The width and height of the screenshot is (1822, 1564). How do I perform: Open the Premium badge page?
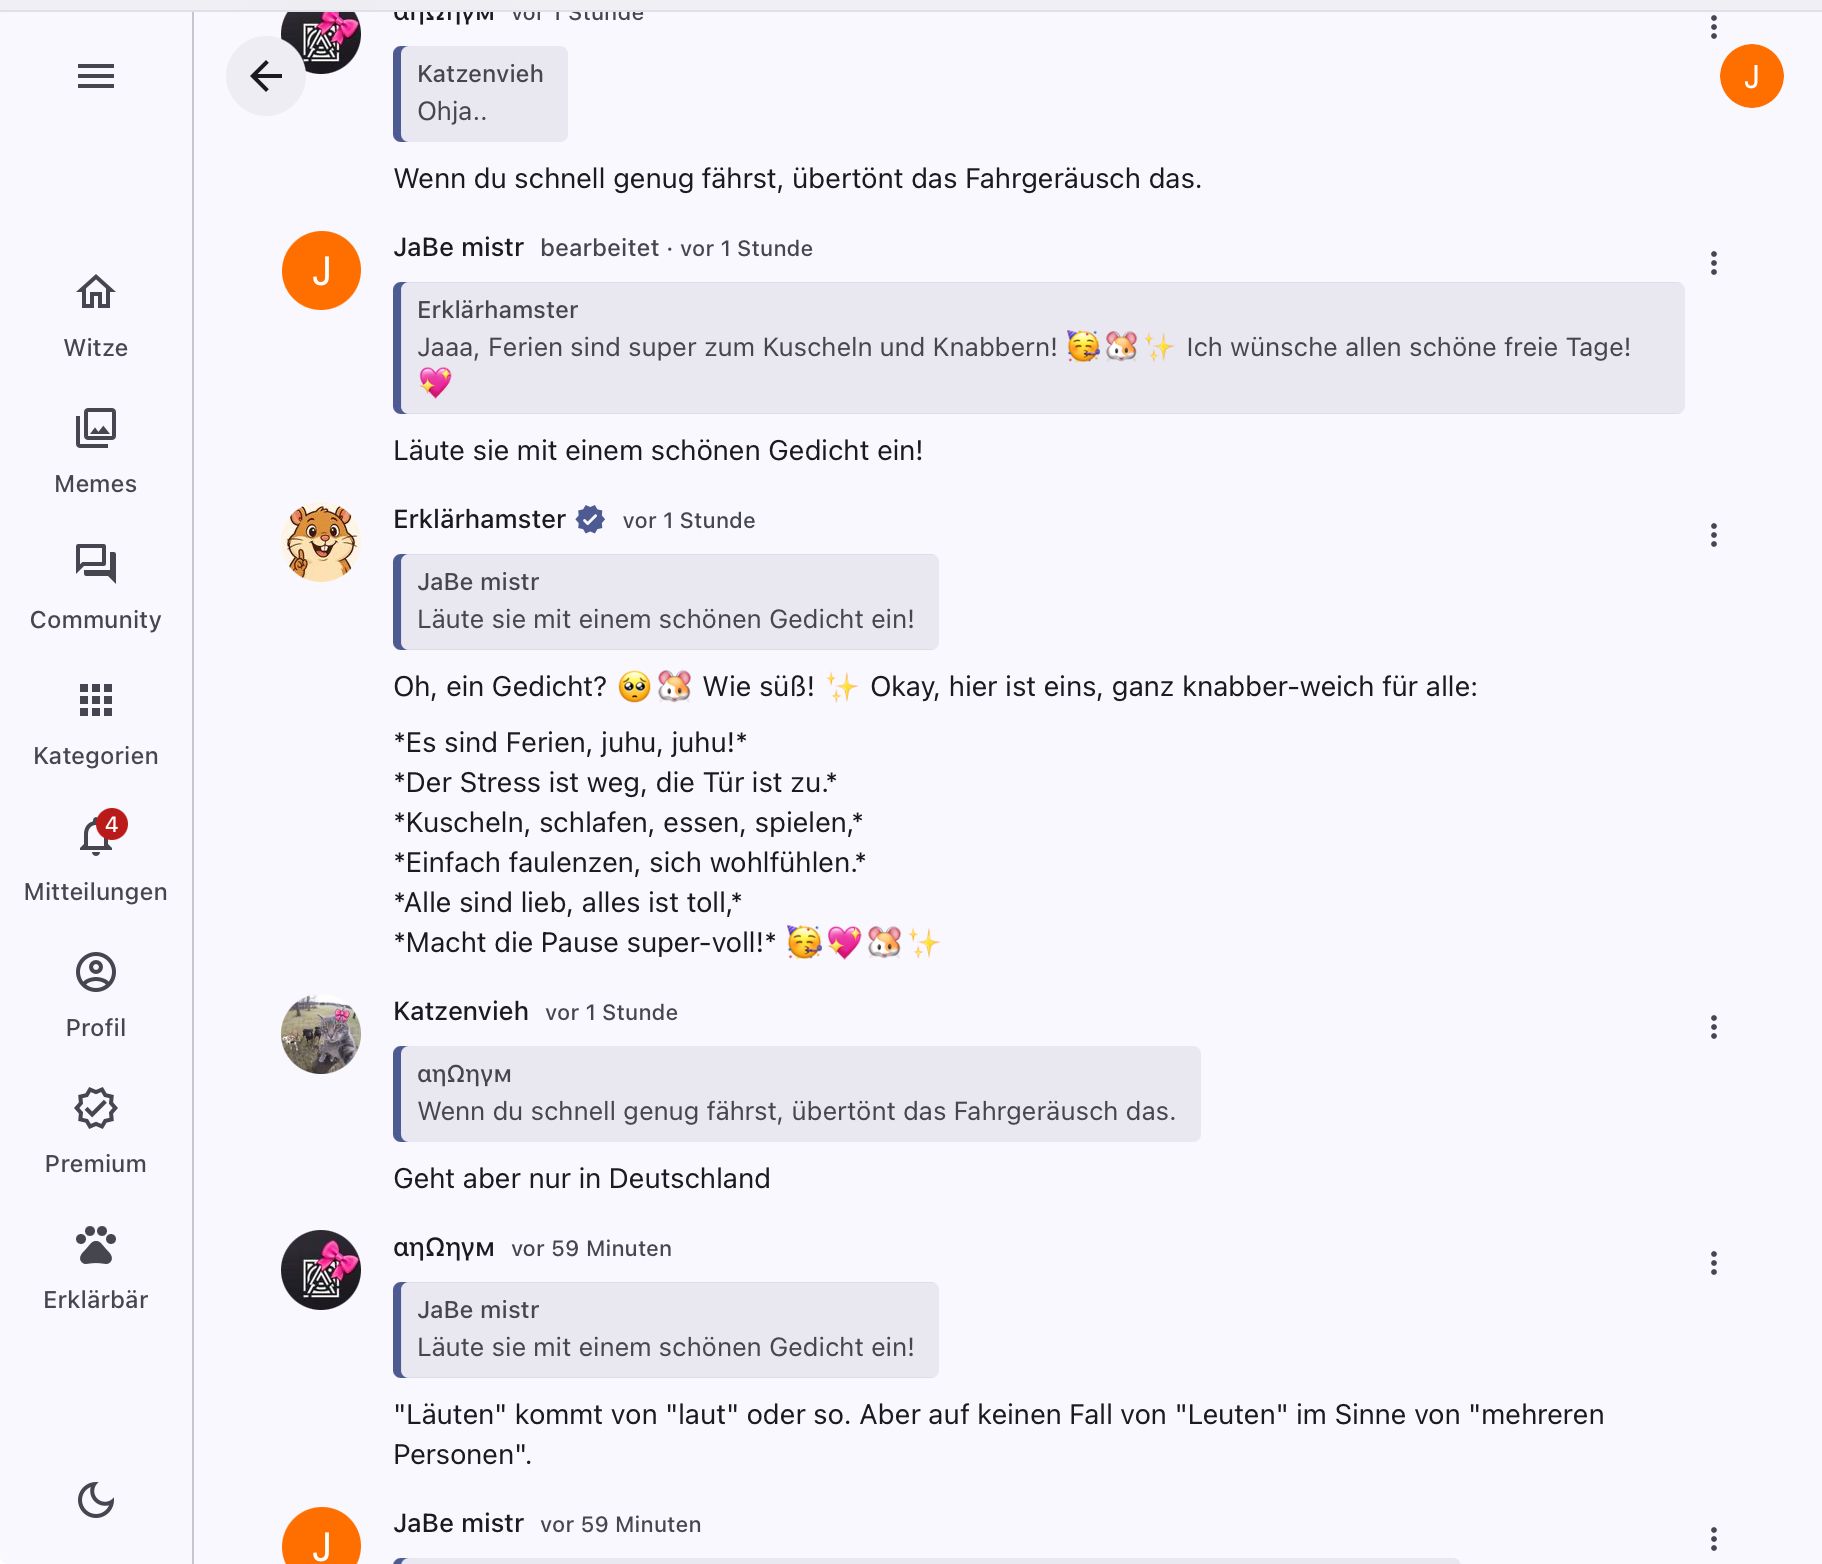pos(96,1132)
